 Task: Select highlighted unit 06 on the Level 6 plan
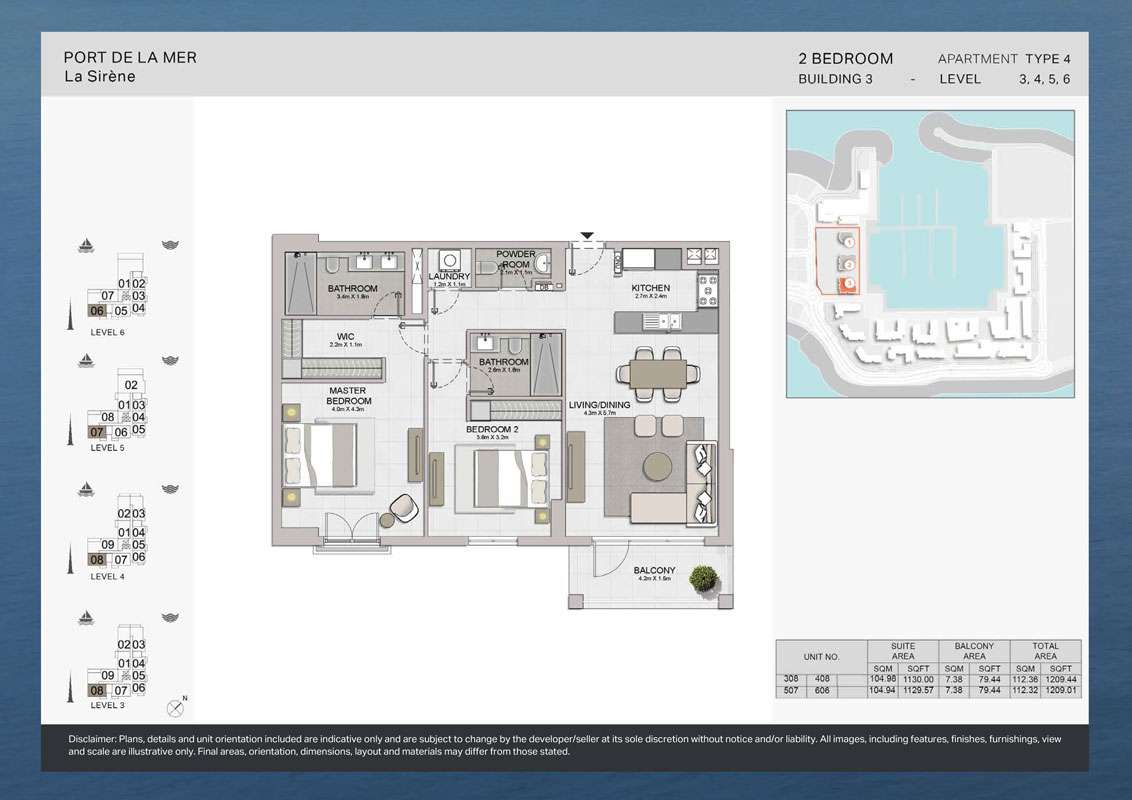[x=98, y=311]
